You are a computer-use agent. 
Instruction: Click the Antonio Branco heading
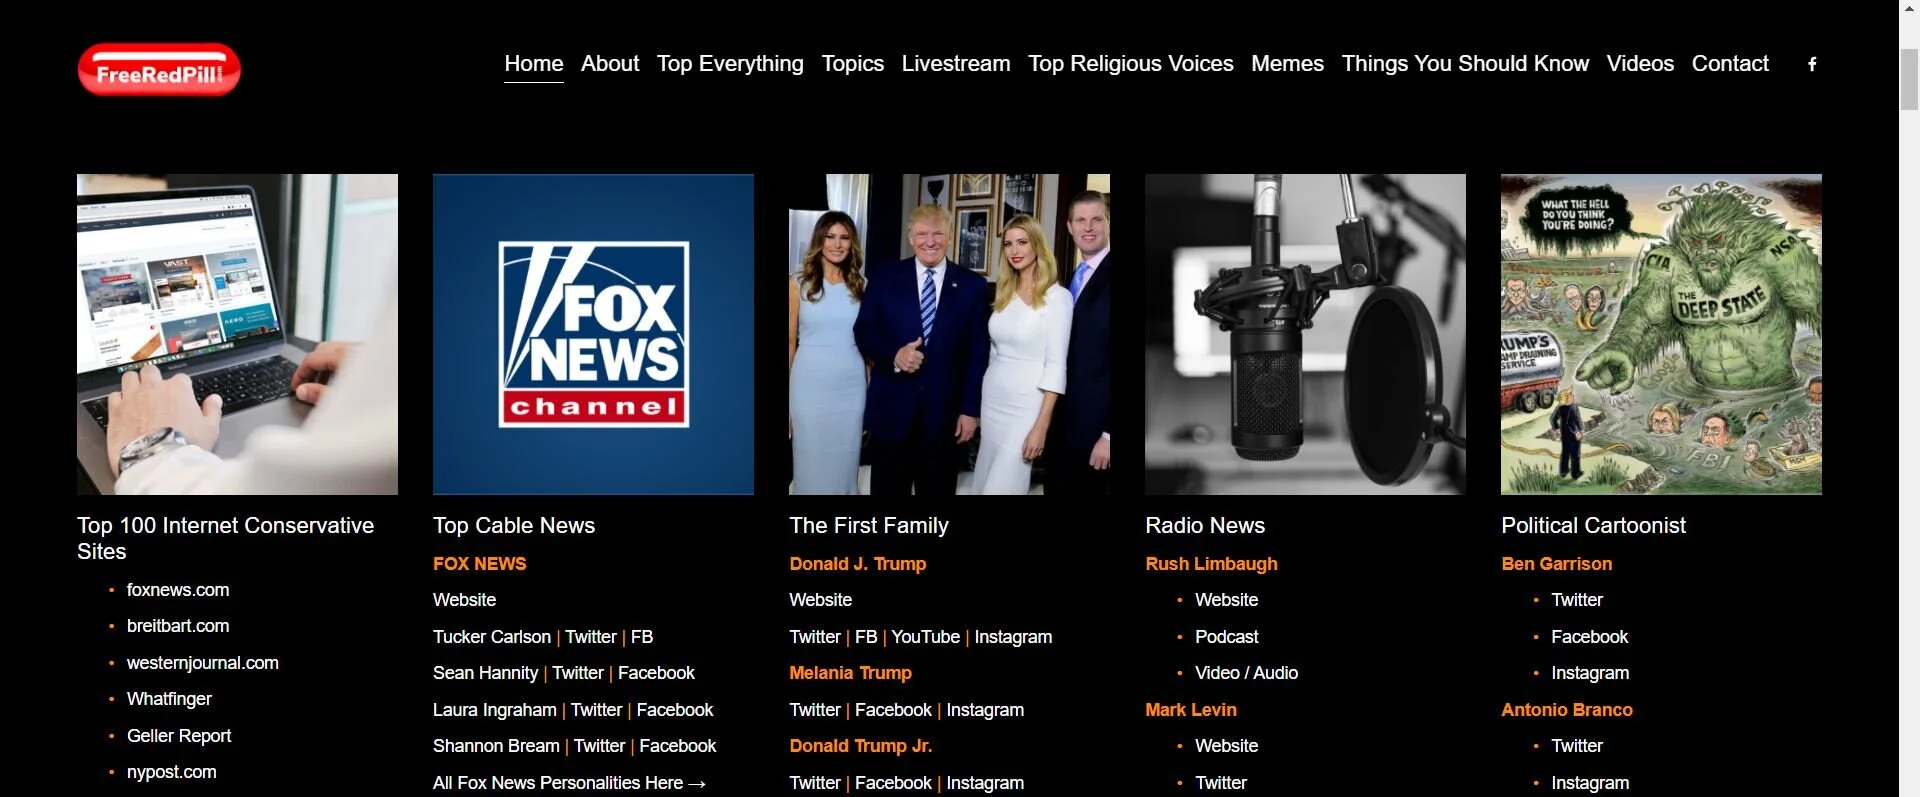1567,710
